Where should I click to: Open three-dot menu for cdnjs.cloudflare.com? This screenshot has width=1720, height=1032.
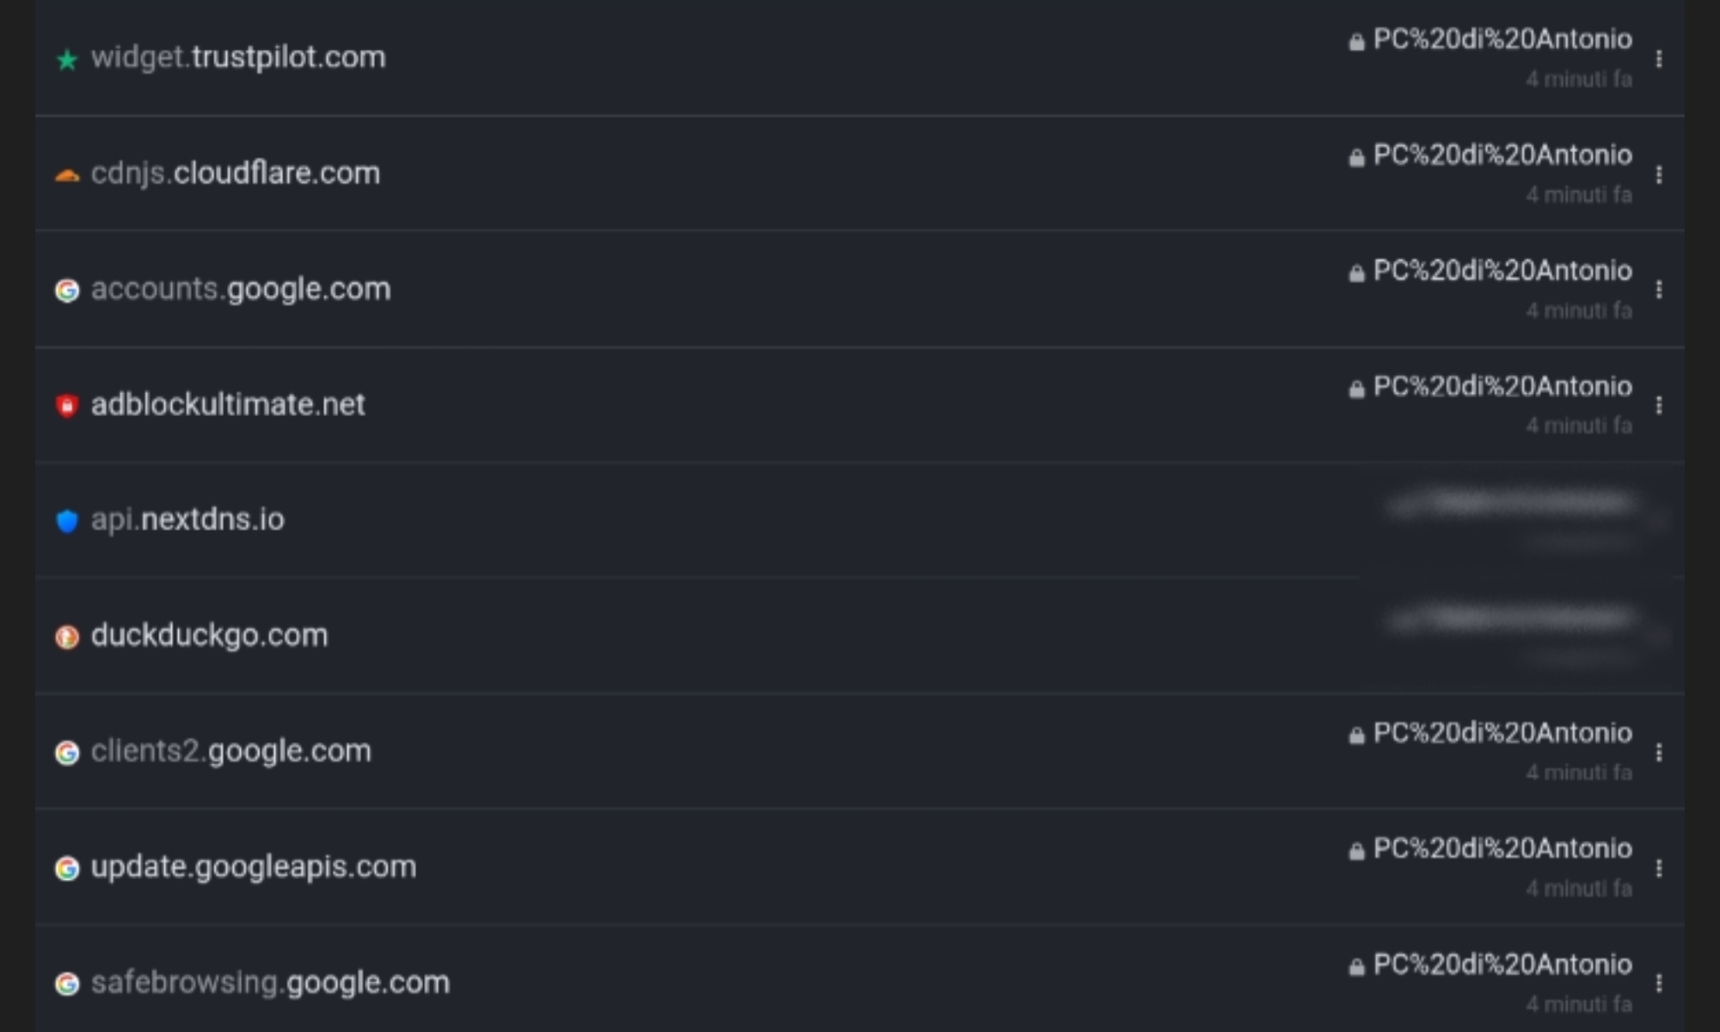coord(1659,175)
